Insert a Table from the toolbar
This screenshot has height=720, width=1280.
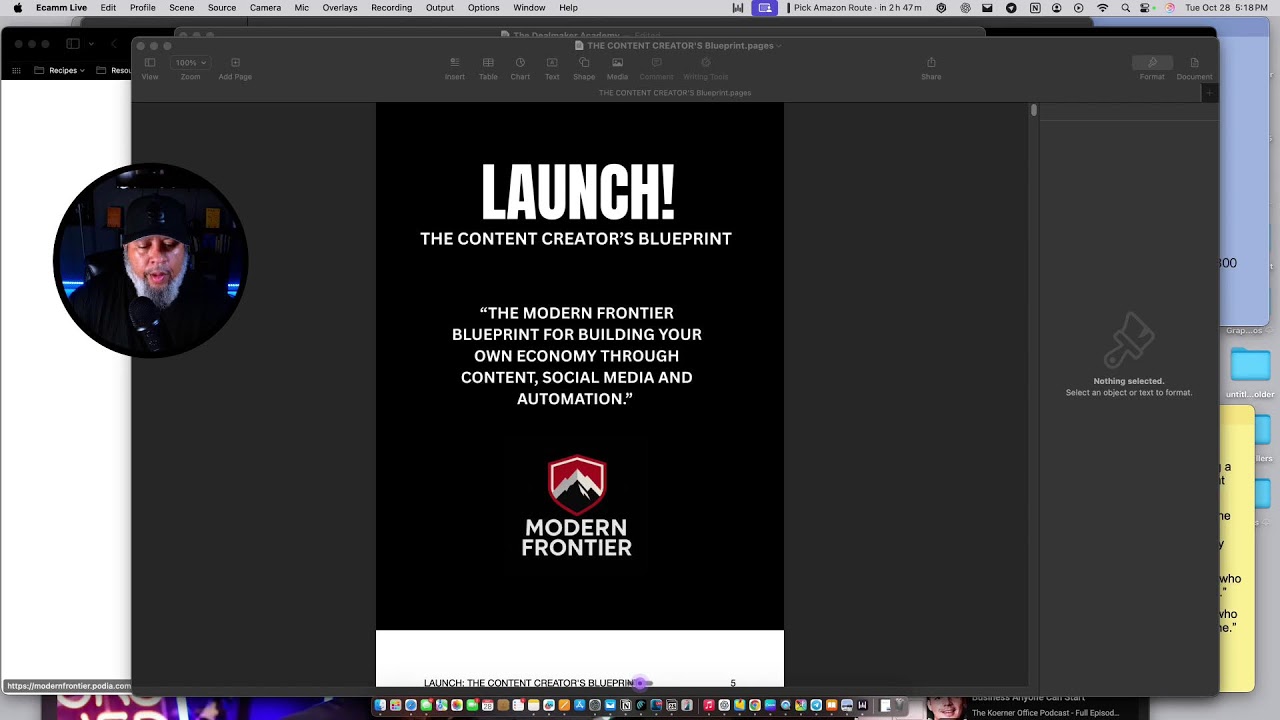point(488,68)
